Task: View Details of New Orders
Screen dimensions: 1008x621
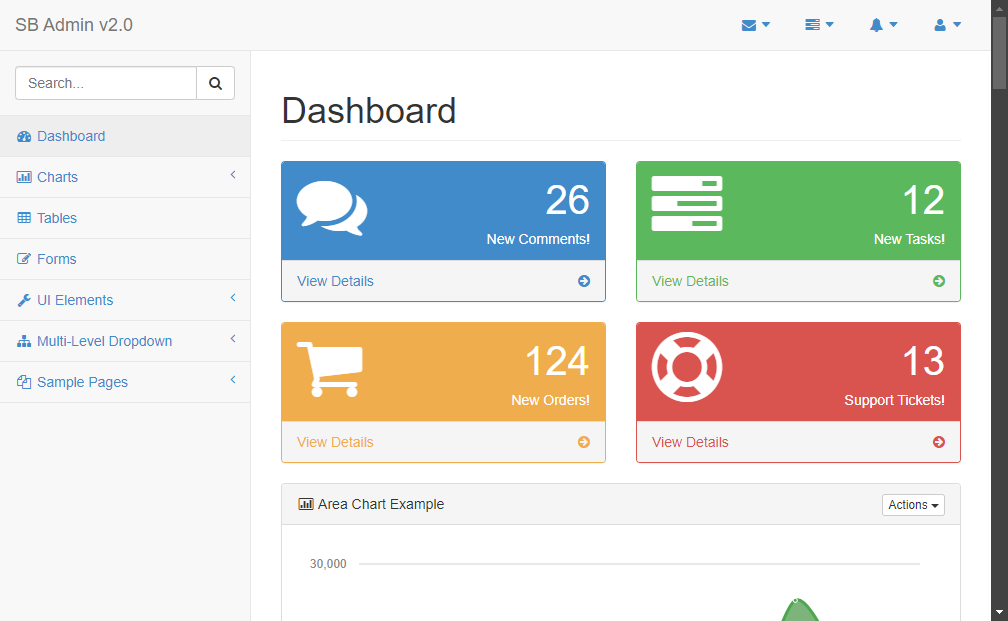Action: [x=335, y=442]
